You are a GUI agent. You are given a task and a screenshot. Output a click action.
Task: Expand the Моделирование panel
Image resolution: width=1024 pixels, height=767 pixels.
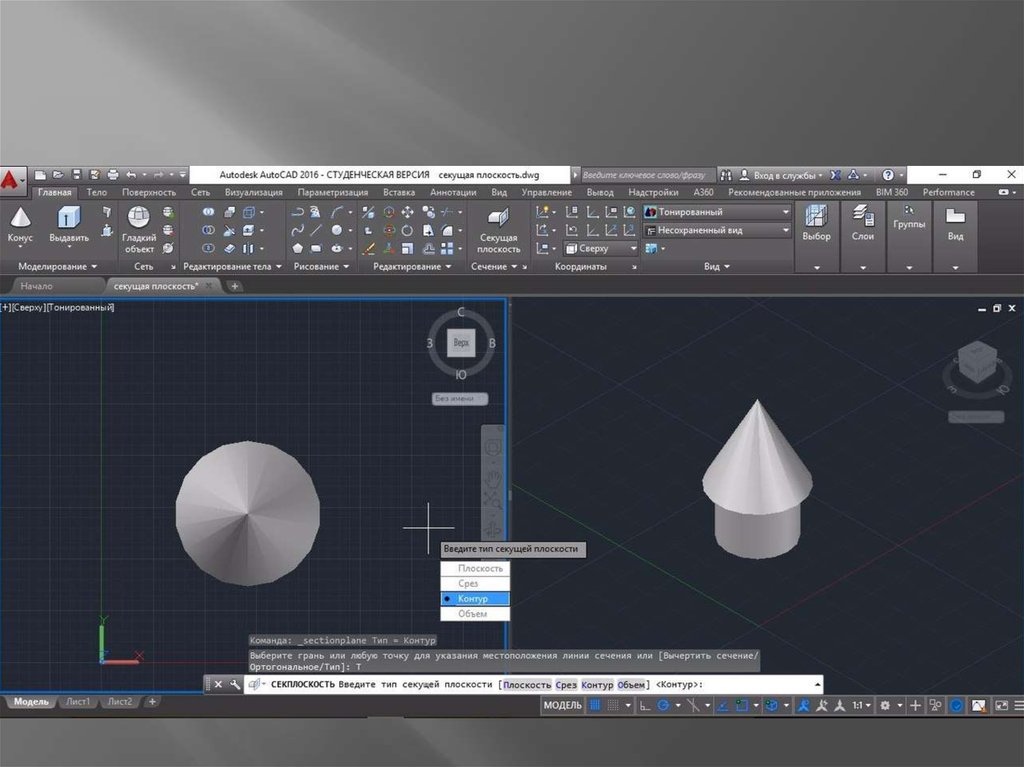[x=58, y=267]
